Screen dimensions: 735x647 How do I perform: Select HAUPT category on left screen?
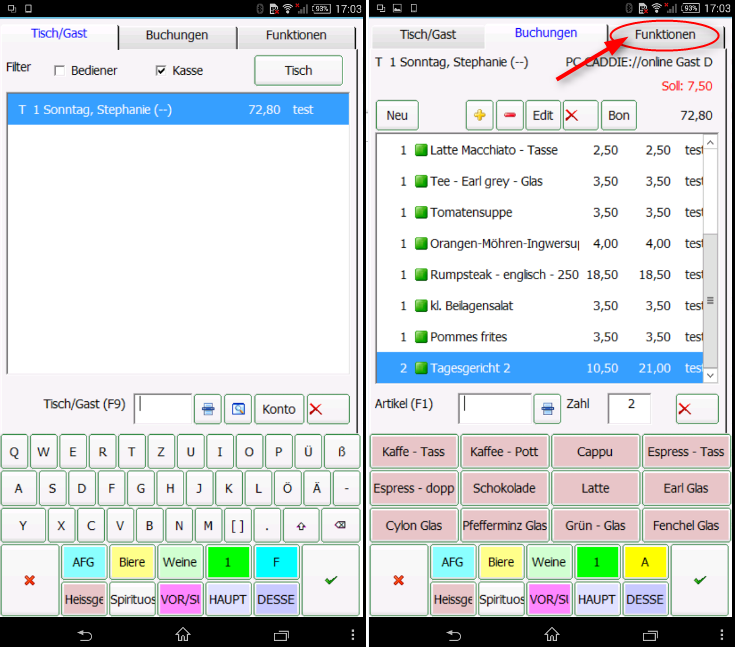click(x=228, y=600)
